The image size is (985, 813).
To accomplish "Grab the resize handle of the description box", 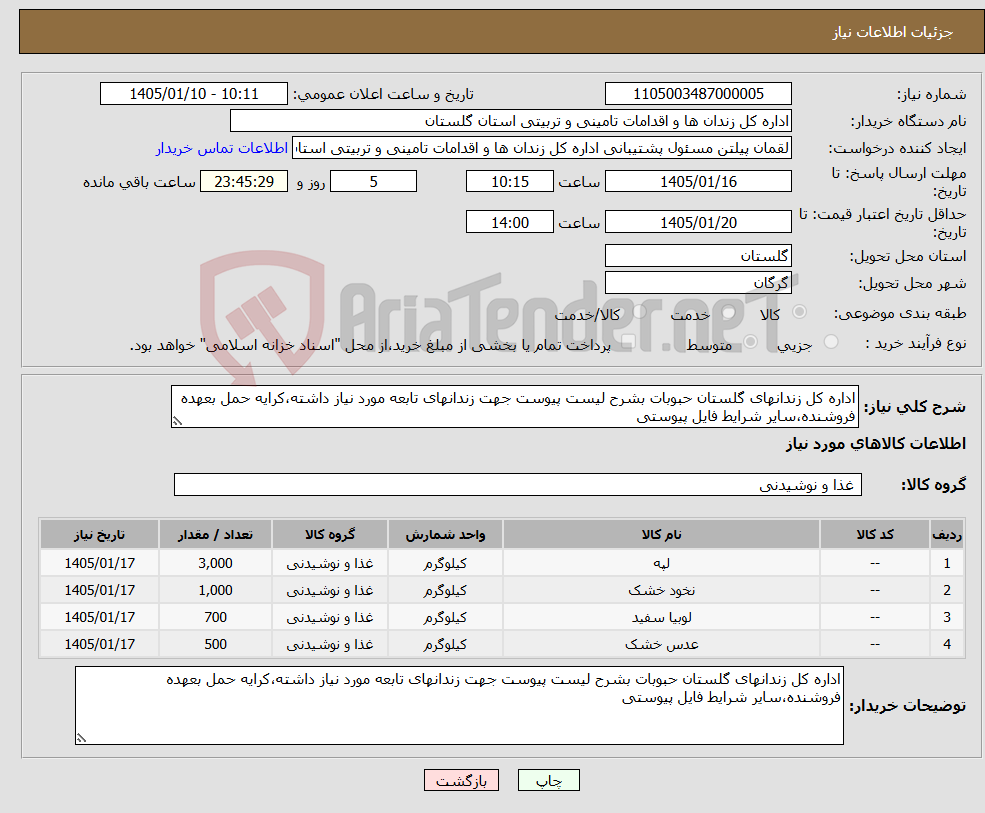I will [177, 421].
